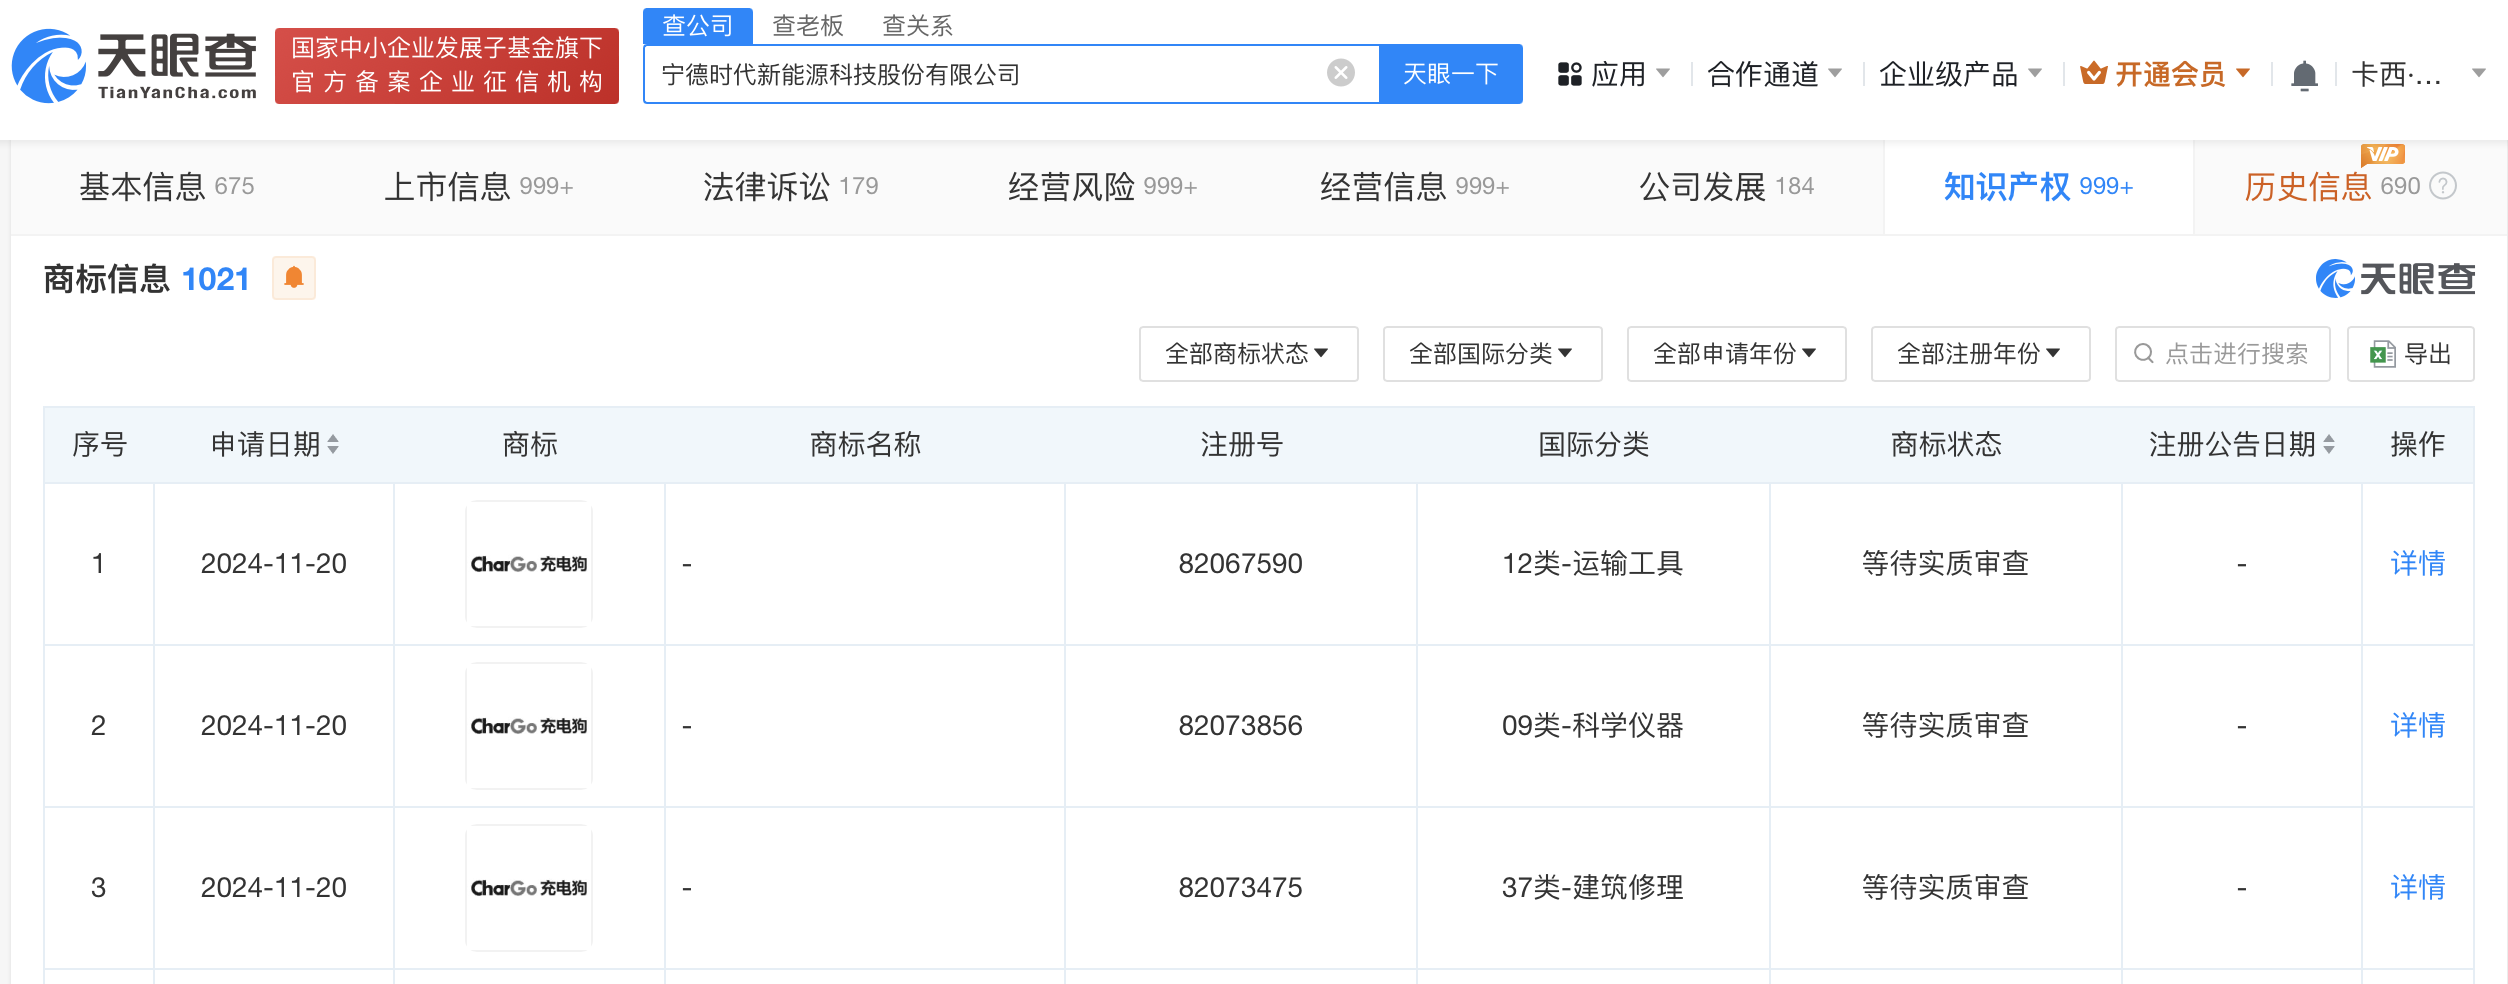
Task: Open the 全部申请年份 dropdown
Action: point(1735,354)
